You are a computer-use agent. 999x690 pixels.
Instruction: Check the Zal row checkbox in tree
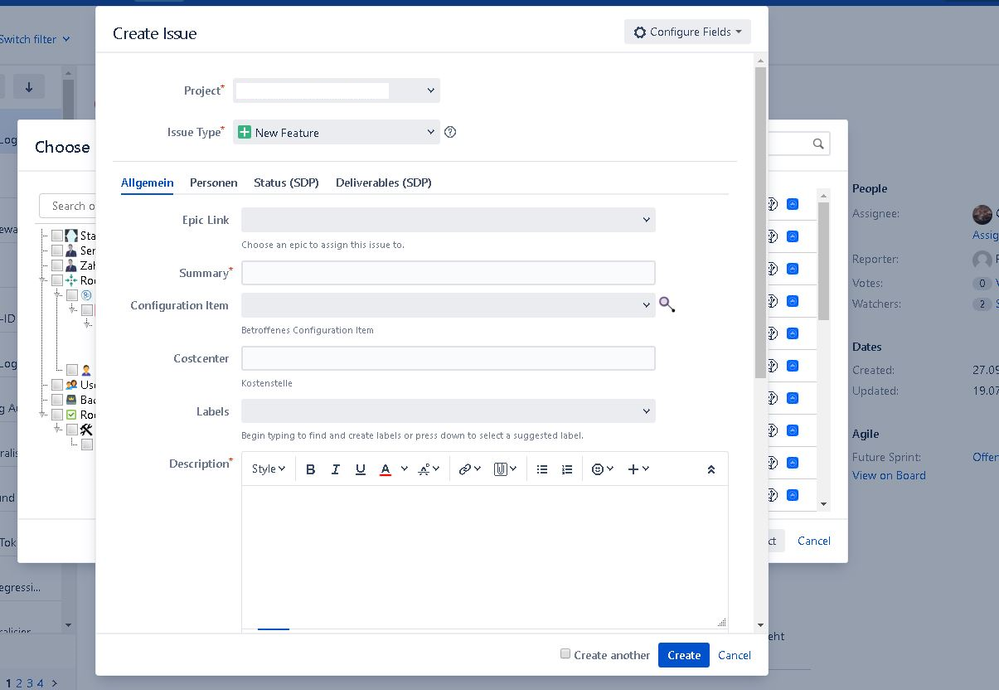pyautogui.click(x=57, y=266)
